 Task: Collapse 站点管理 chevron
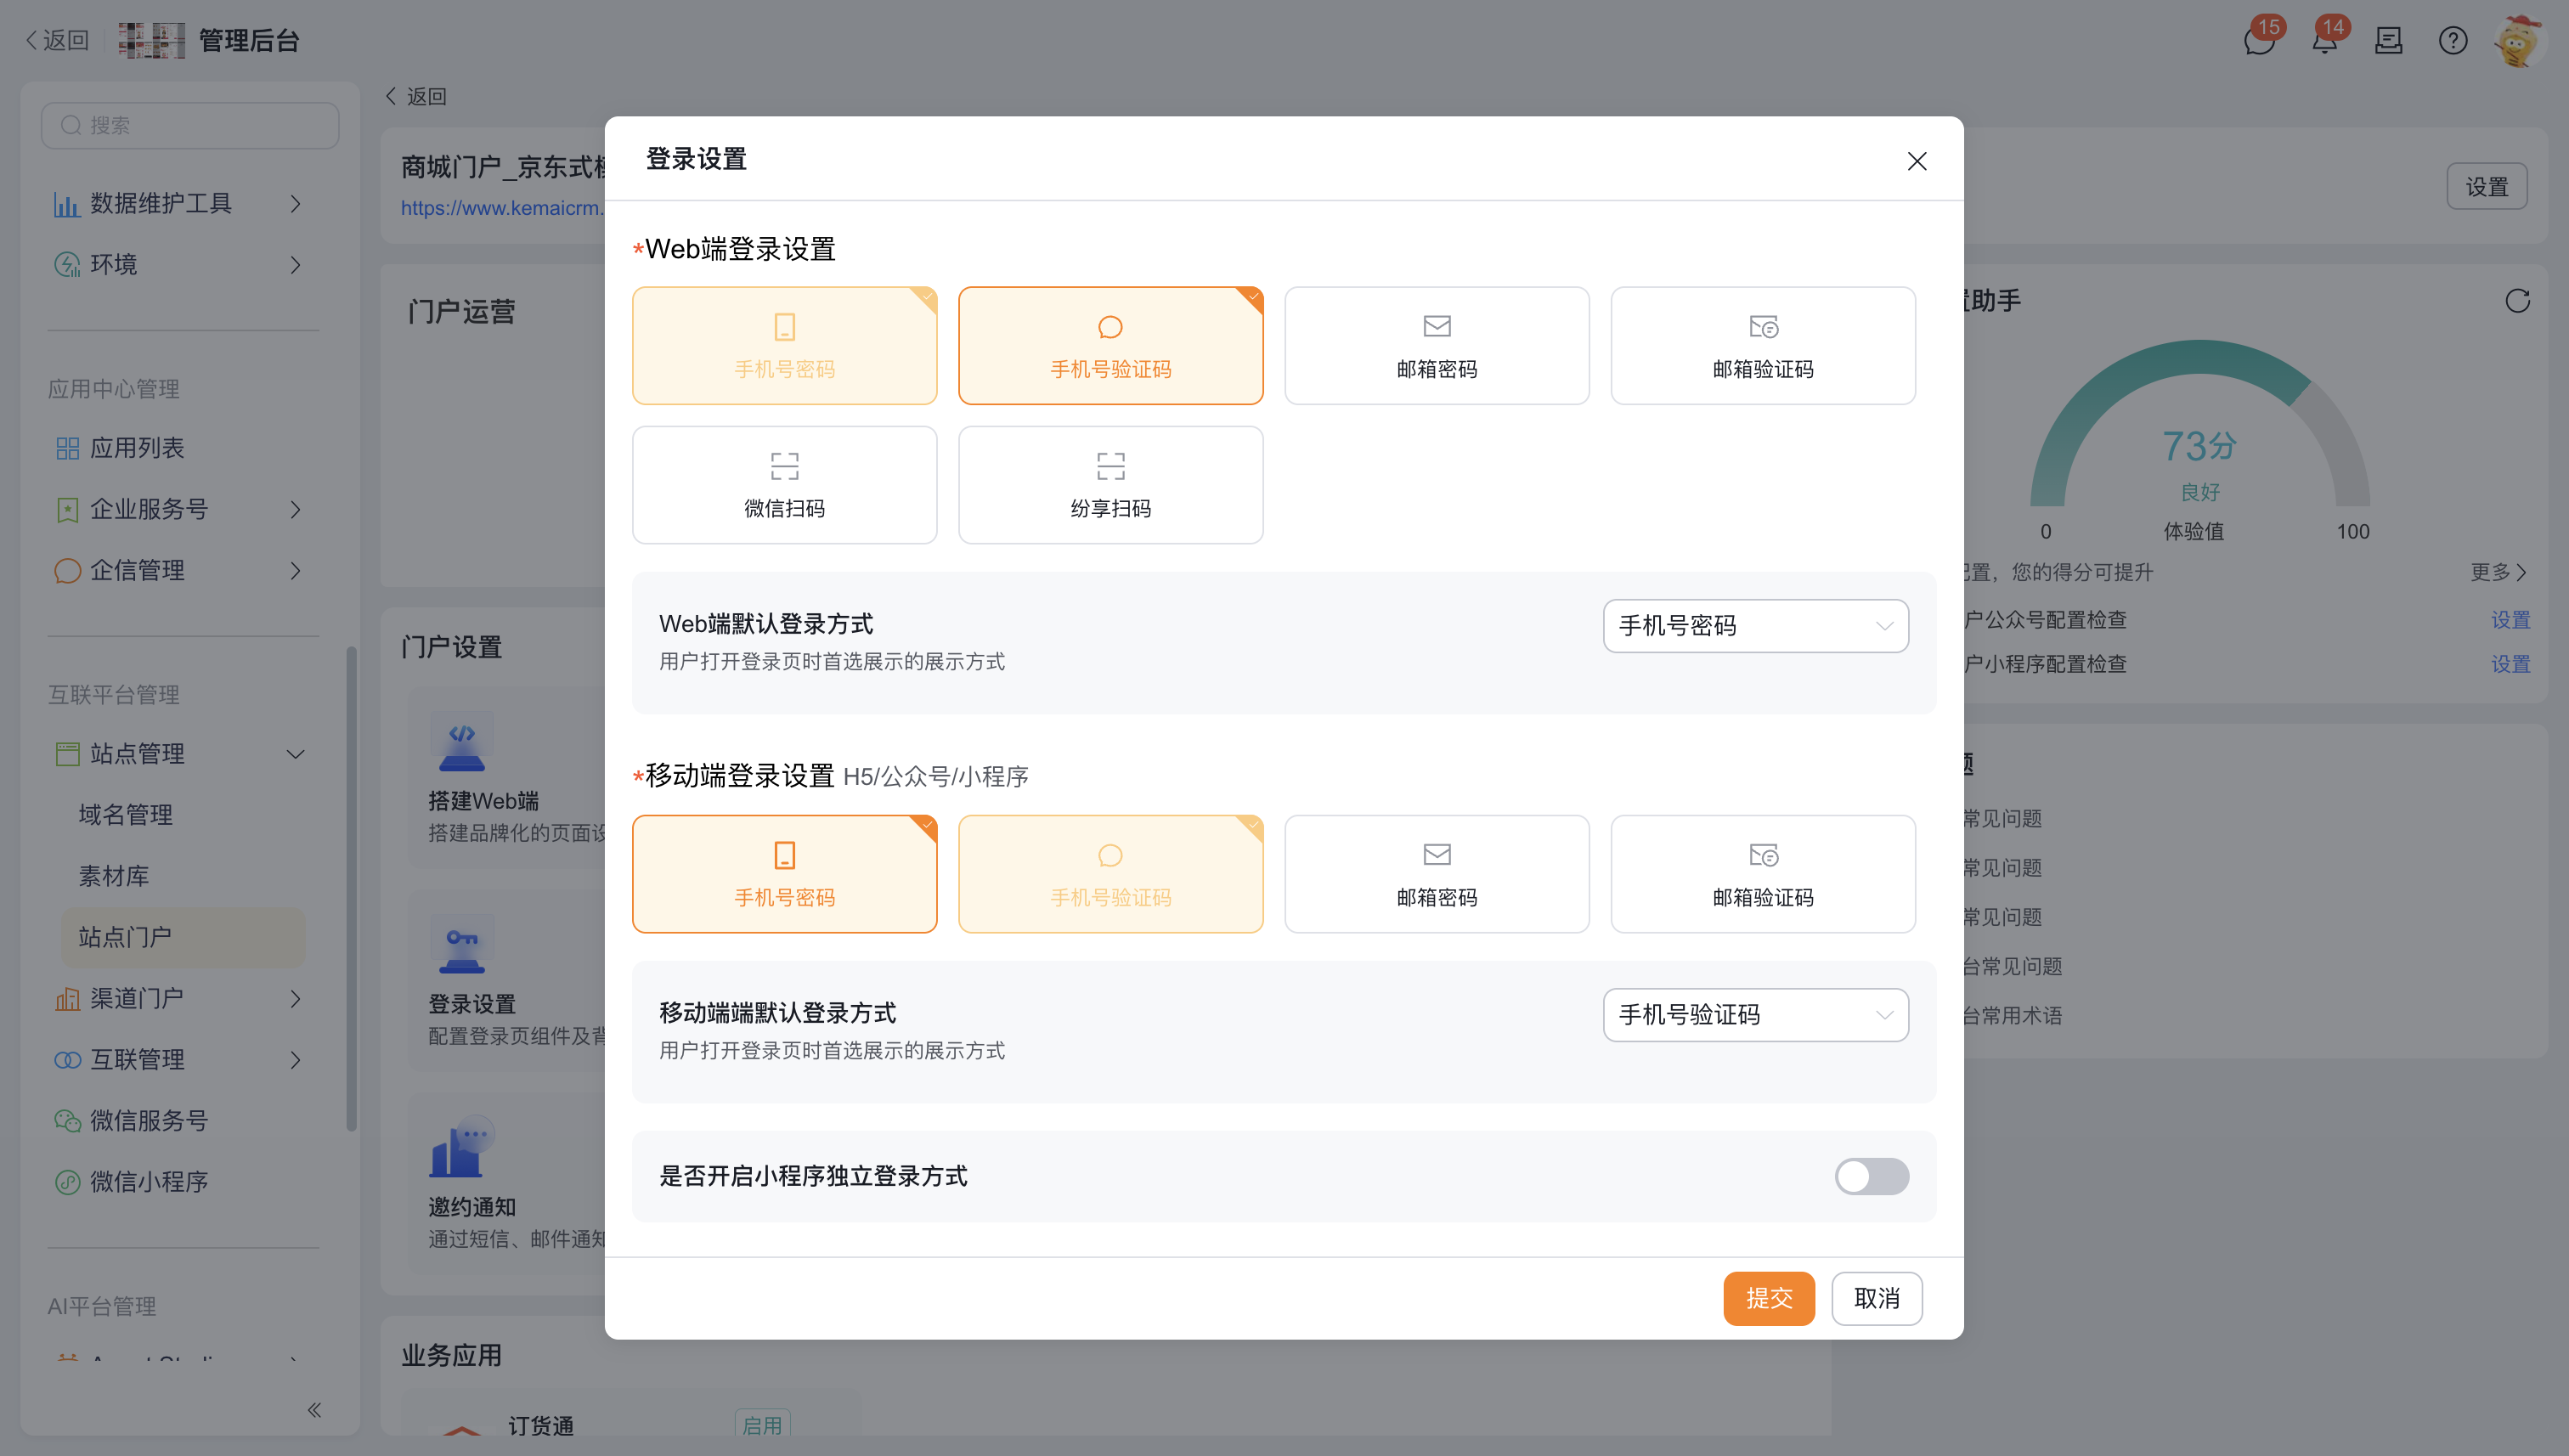(x=295, y=754)
